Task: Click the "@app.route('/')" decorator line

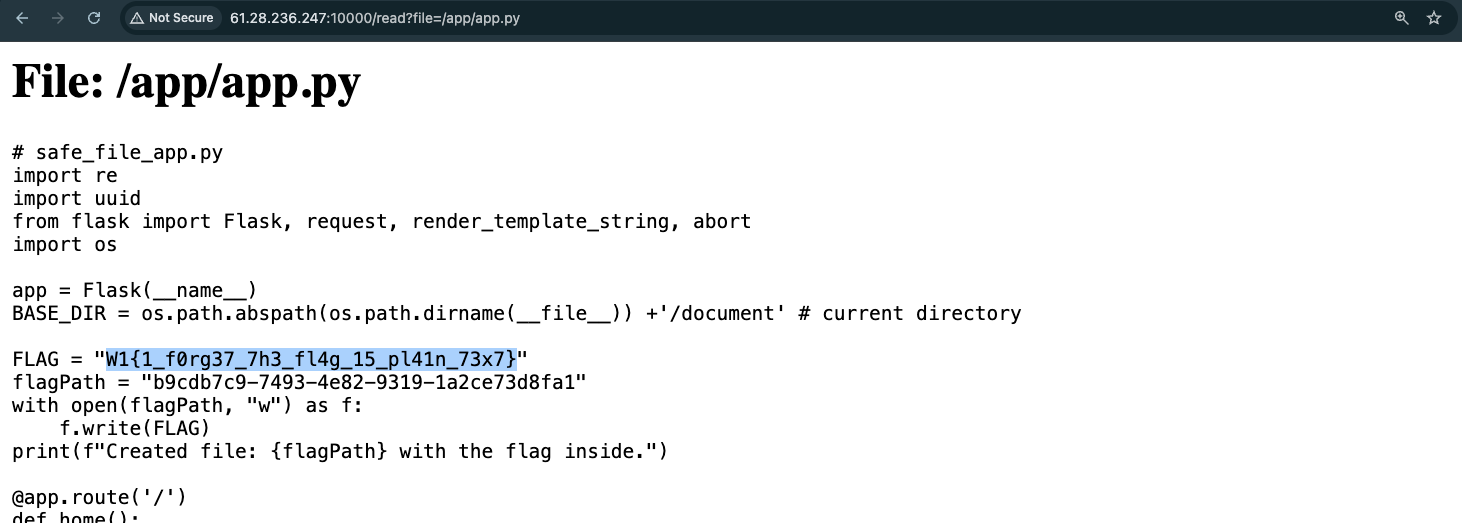Action: 99,497
